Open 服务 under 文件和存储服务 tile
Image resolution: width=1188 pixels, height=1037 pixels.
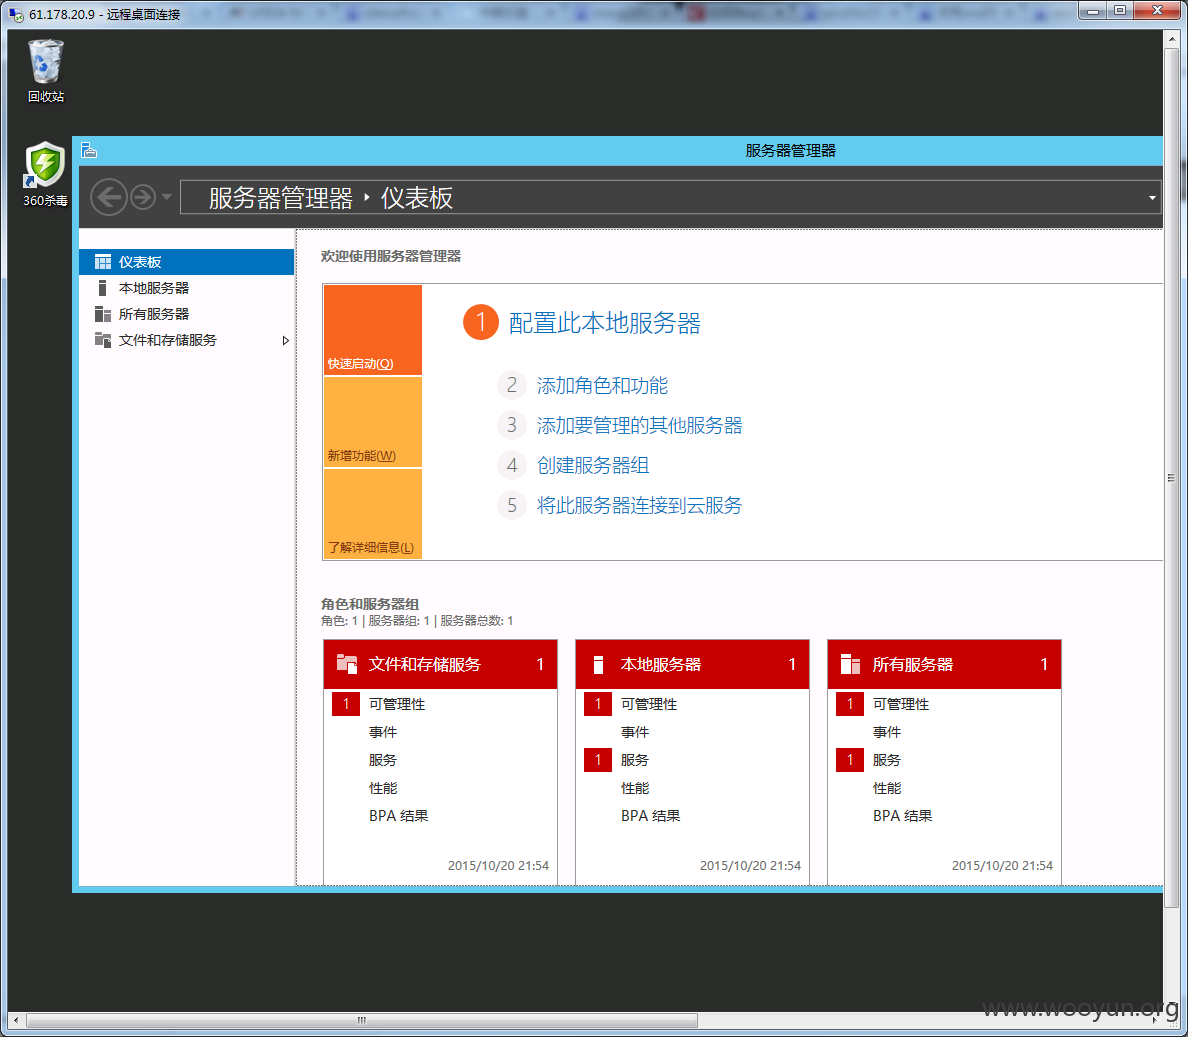[x=383, y=760]
